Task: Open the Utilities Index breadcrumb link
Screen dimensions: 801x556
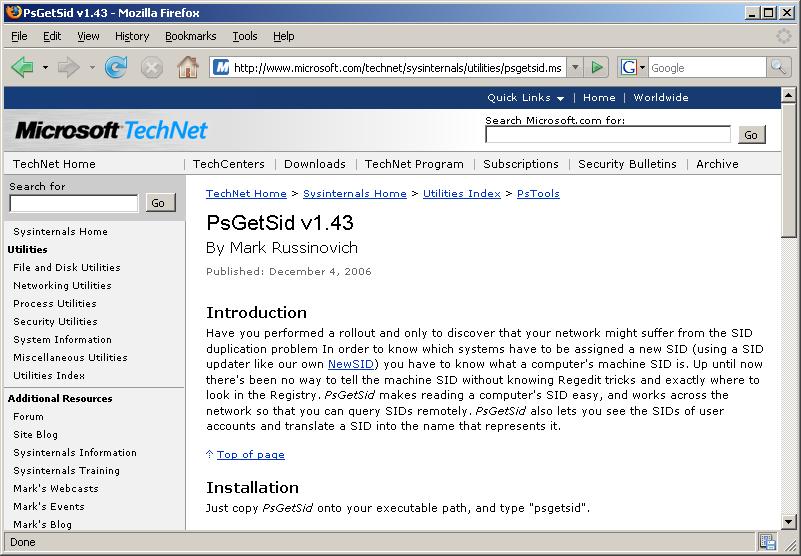Action: [x=462, y=194]
